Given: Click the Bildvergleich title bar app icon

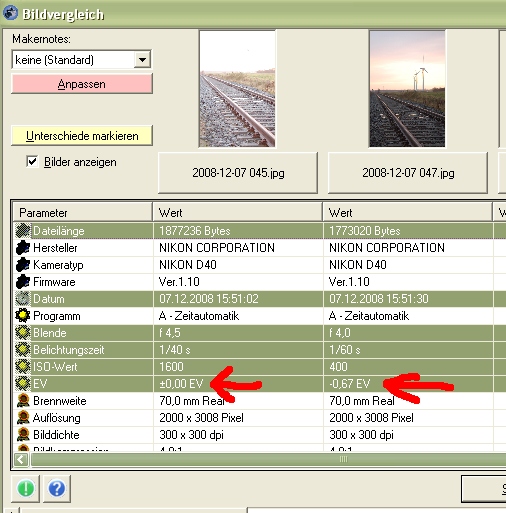Looking at the screenshot, I should coord(10,13).
